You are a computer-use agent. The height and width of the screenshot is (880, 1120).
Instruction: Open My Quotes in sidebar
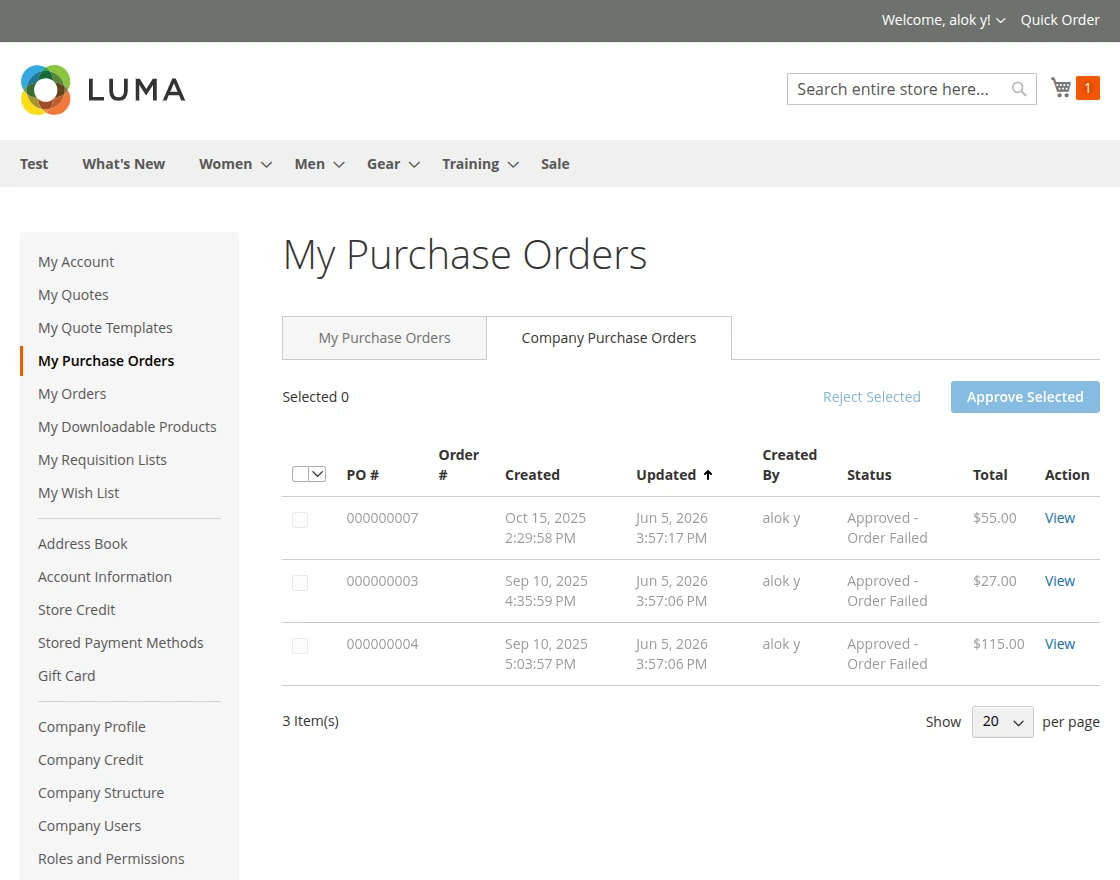pyautogui.click(x=73, y=295)
